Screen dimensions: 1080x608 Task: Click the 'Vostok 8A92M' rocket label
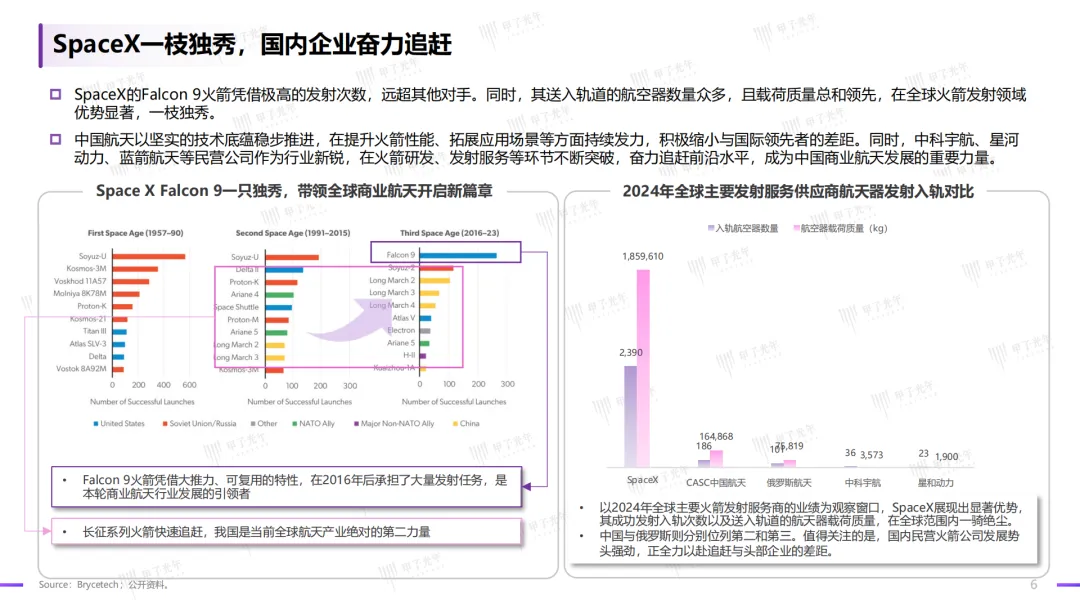81,368
